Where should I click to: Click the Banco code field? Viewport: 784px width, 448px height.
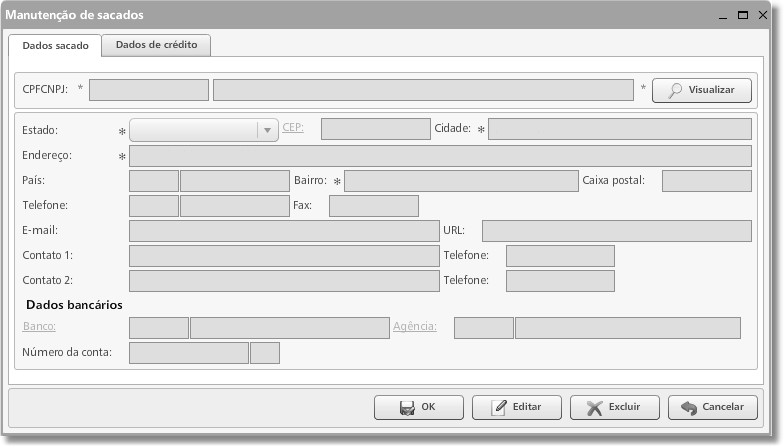coord(159,328)
